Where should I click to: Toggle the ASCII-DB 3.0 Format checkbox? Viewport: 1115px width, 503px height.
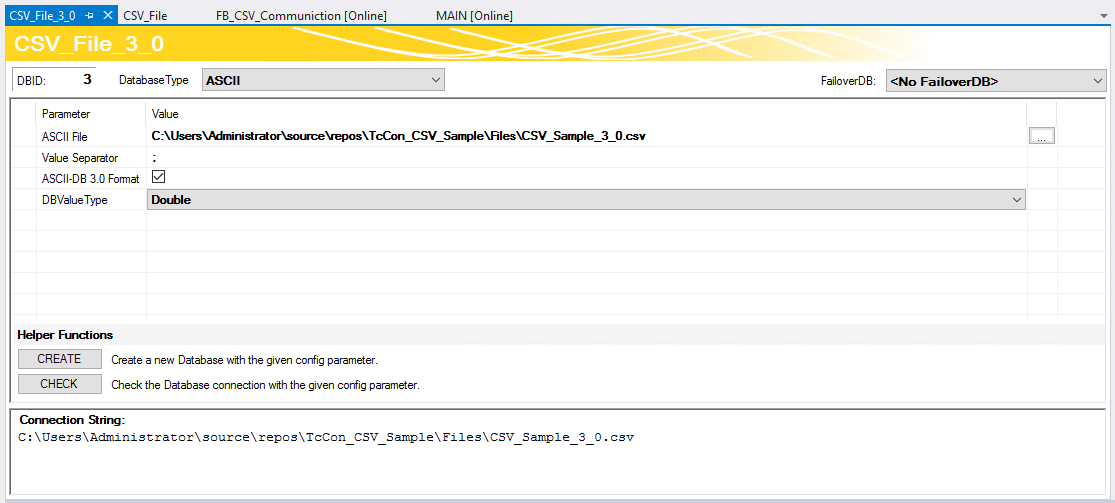(x=159, y=176)
